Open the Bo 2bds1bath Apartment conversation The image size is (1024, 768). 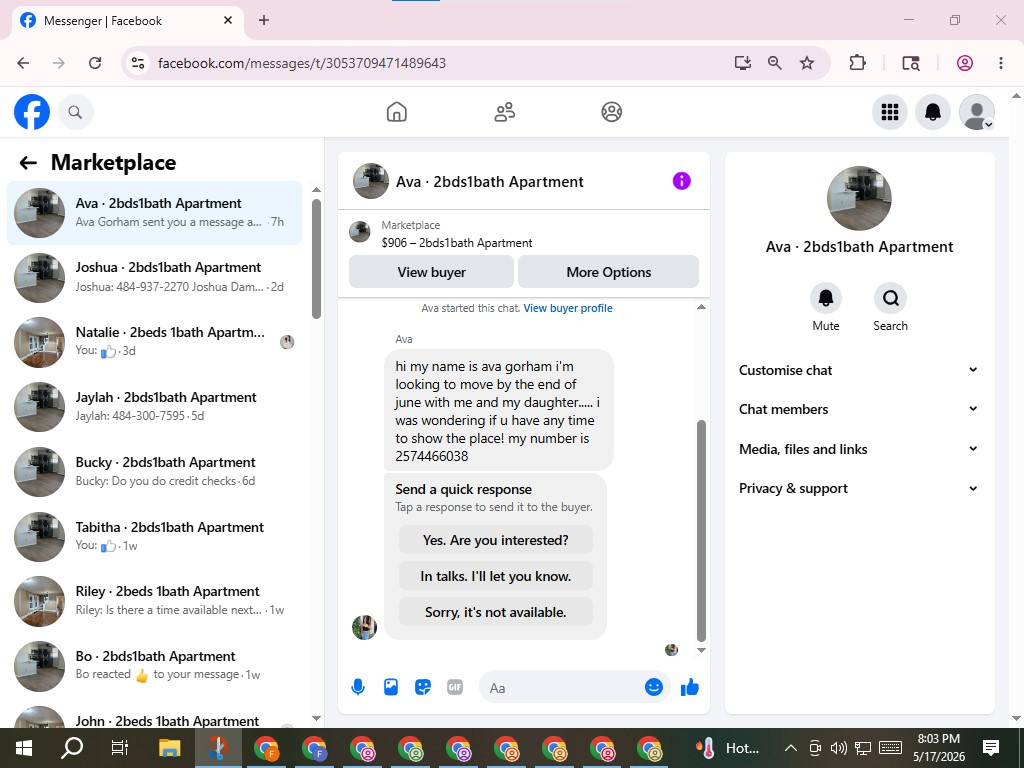tap(154, 665)
